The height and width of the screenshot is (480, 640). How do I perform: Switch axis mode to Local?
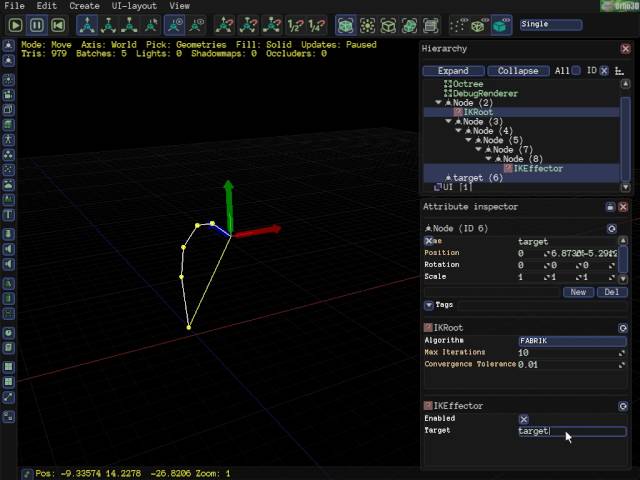point(196,25)
